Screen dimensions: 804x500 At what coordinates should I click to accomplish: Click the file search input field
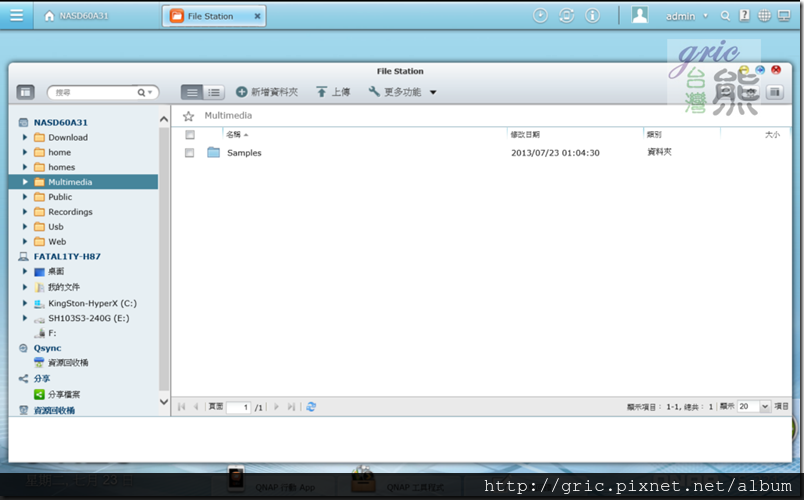click(94, 92)
